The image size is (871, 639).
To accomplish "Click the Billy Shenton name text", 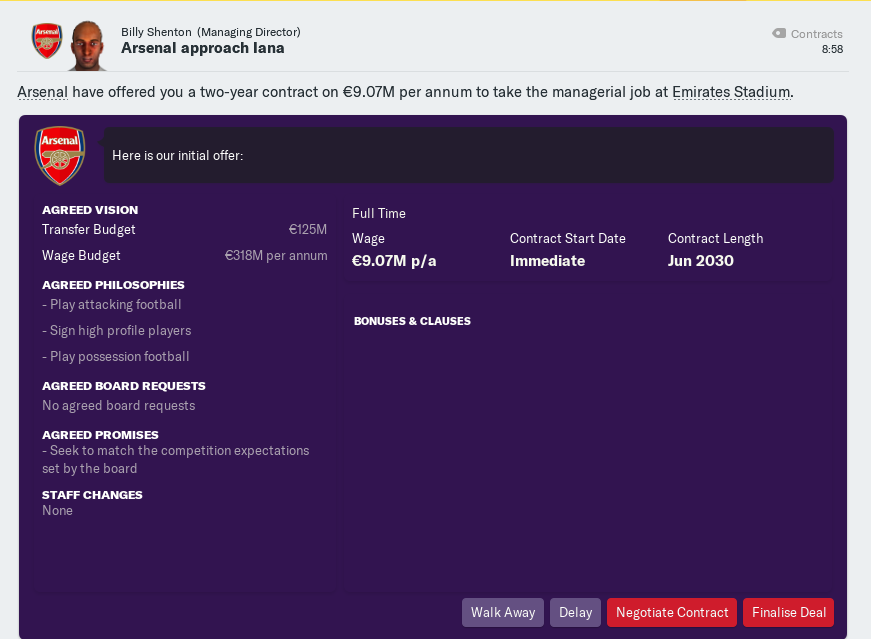I will 156,32.
